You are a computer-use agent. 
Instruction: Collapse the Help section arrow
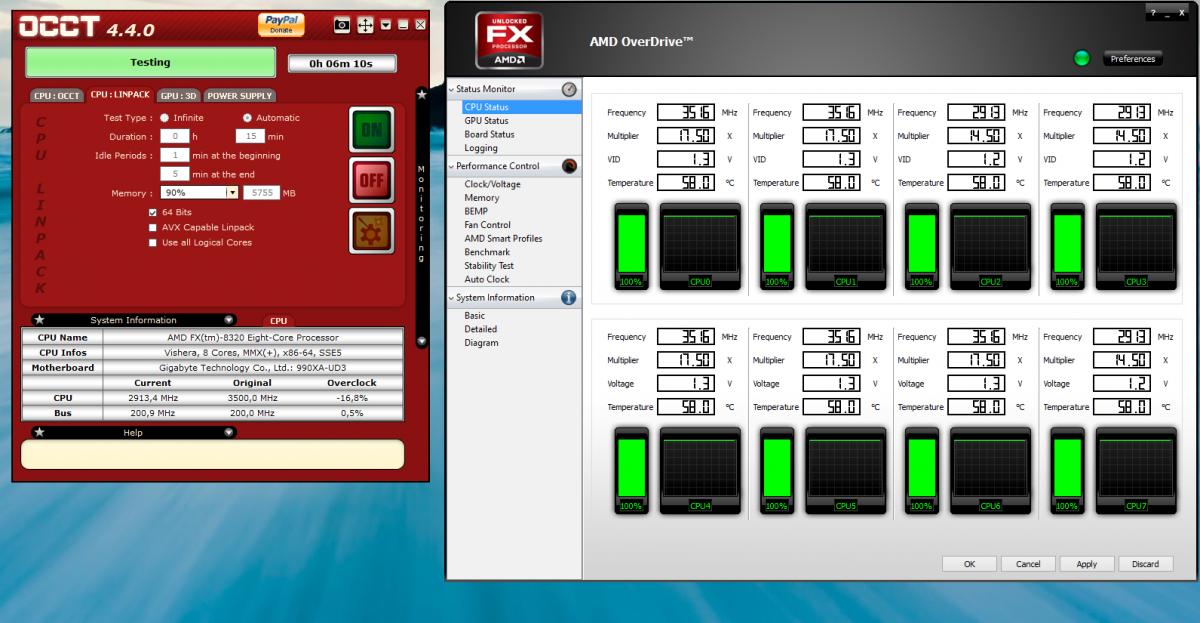pos(229,433)
